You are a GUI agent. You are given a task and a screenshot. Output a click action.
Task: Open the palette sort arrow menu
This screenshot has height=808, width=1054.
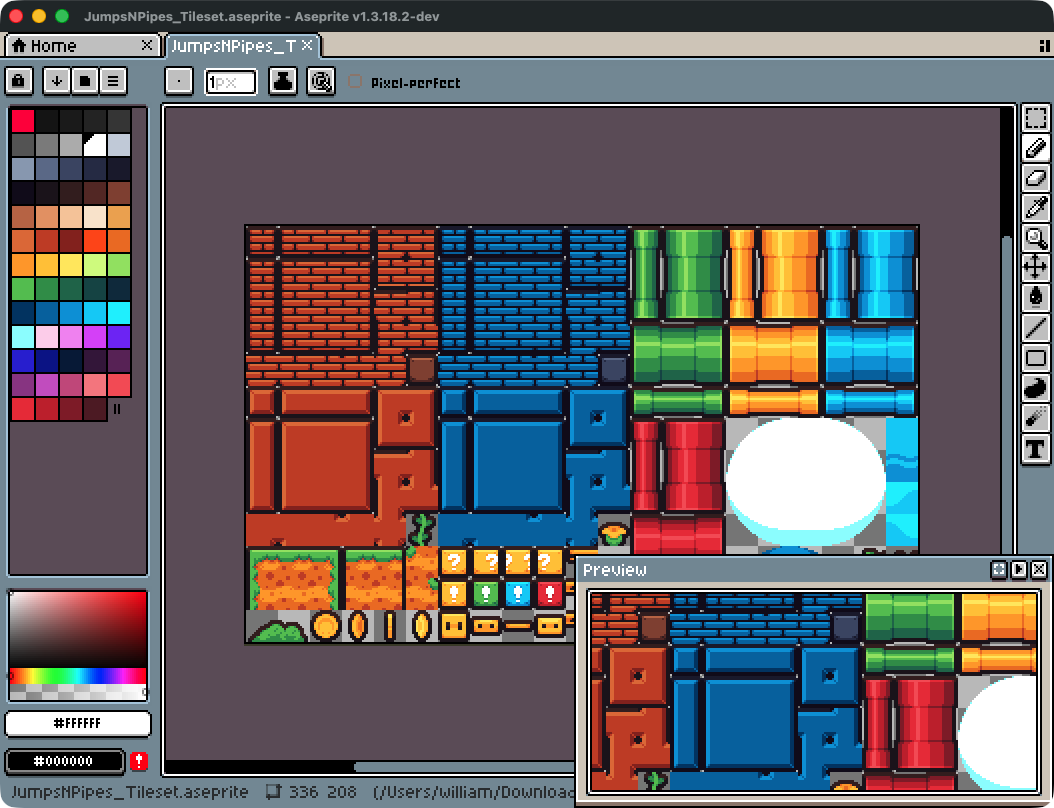coord(57,81)
